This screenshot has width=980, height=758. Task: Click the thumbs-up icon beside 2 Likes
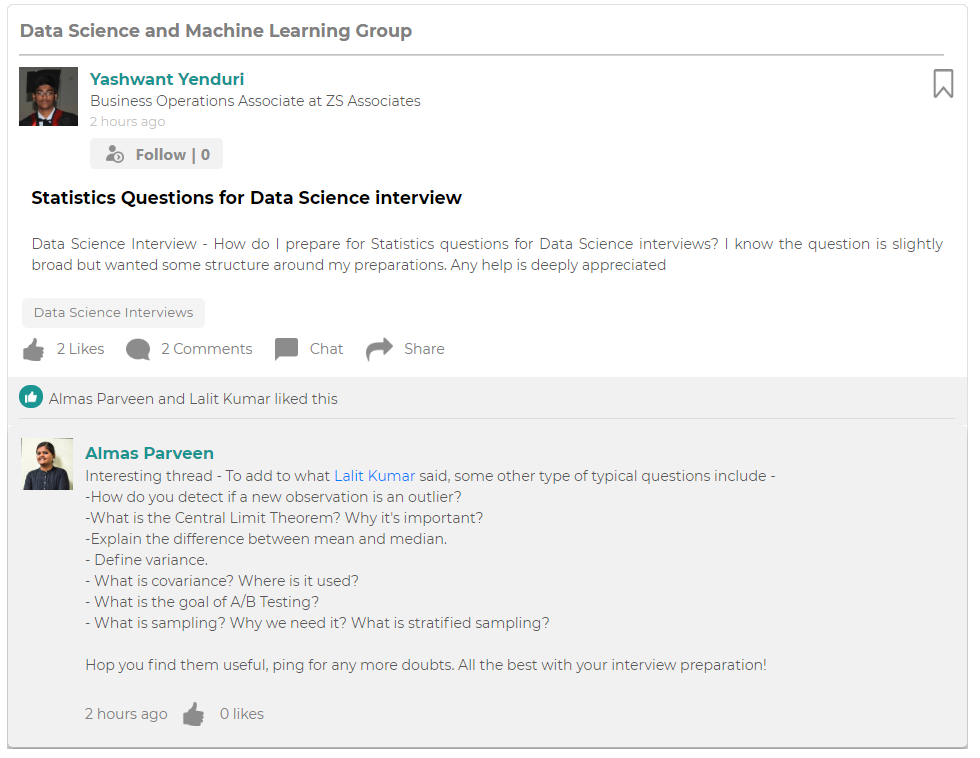(x=33, y=349)
